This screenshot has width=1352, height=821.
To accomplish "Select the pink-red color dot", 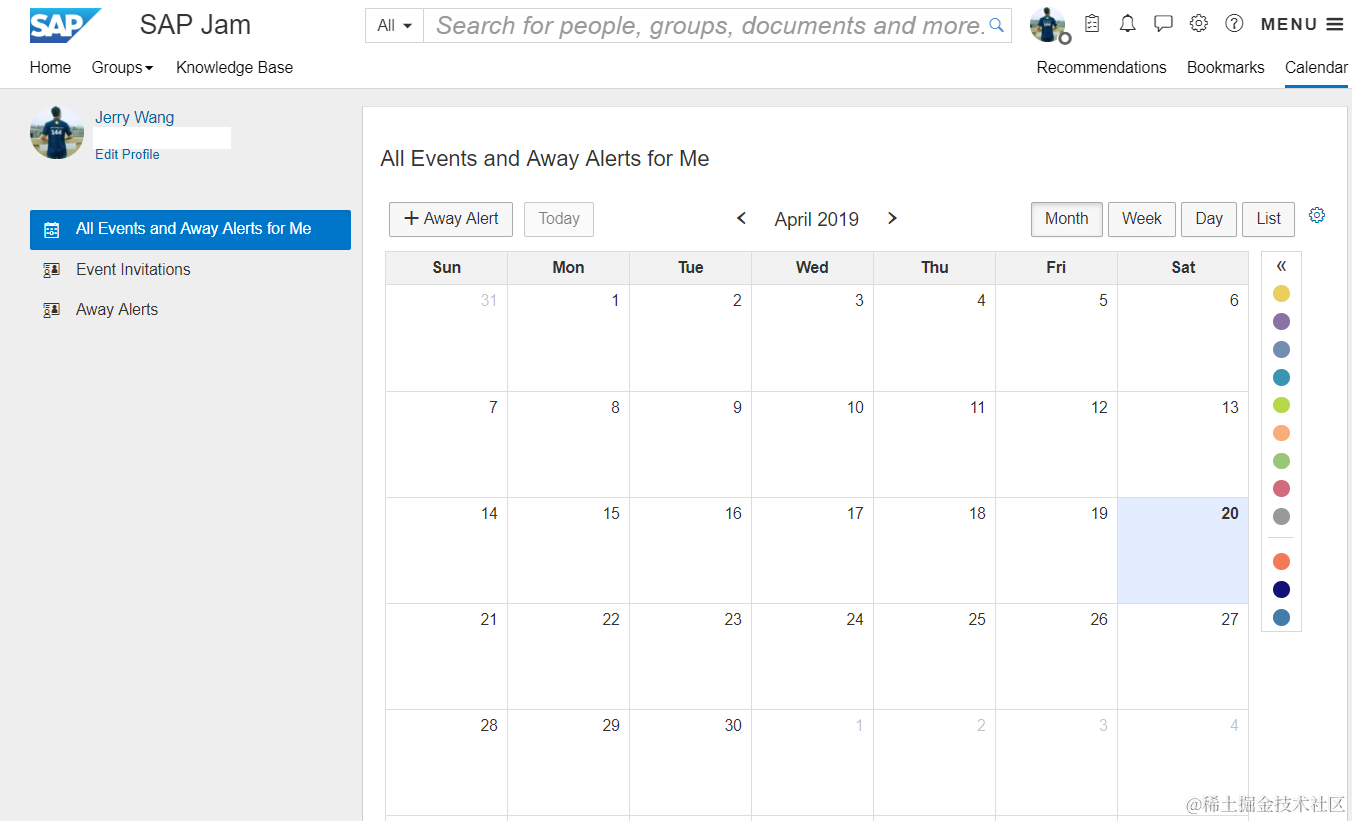I will [x=1281, y=489].
